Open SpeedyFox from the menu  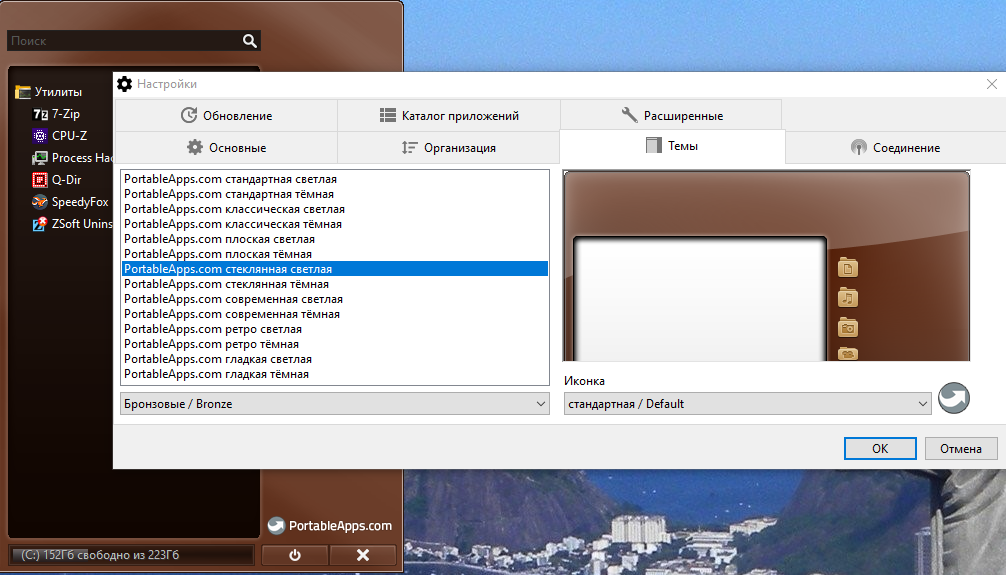coord(71,202)
